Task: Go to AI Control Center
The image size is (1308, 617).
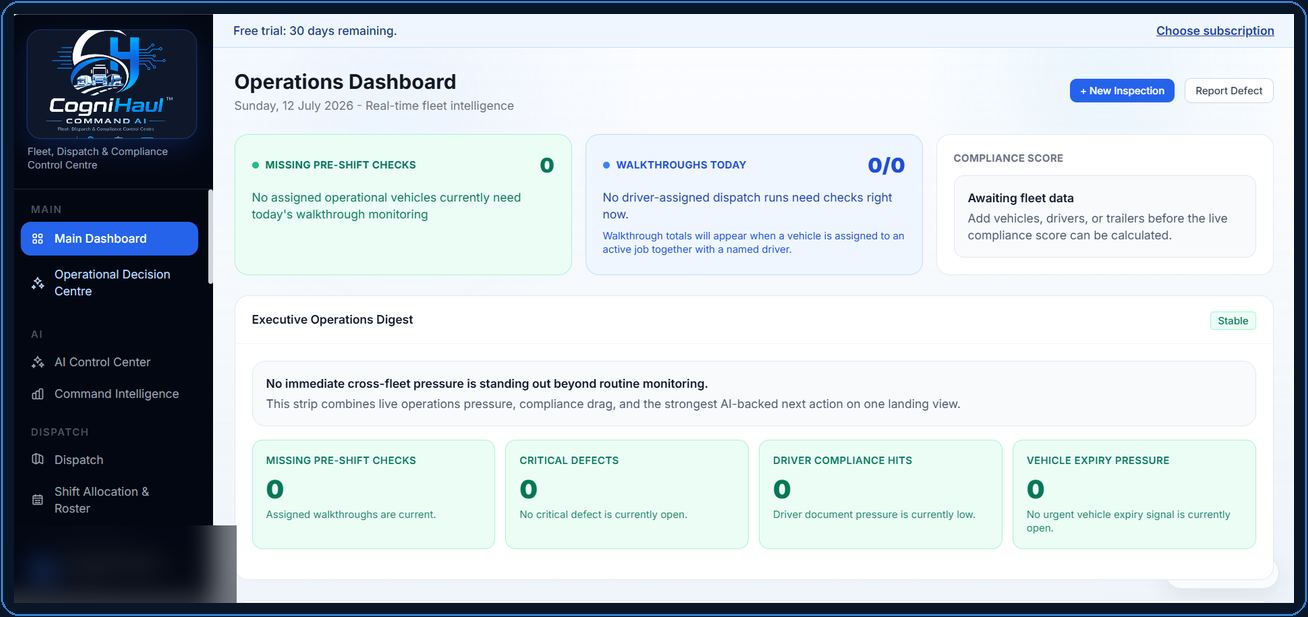Action: point(109,362)
